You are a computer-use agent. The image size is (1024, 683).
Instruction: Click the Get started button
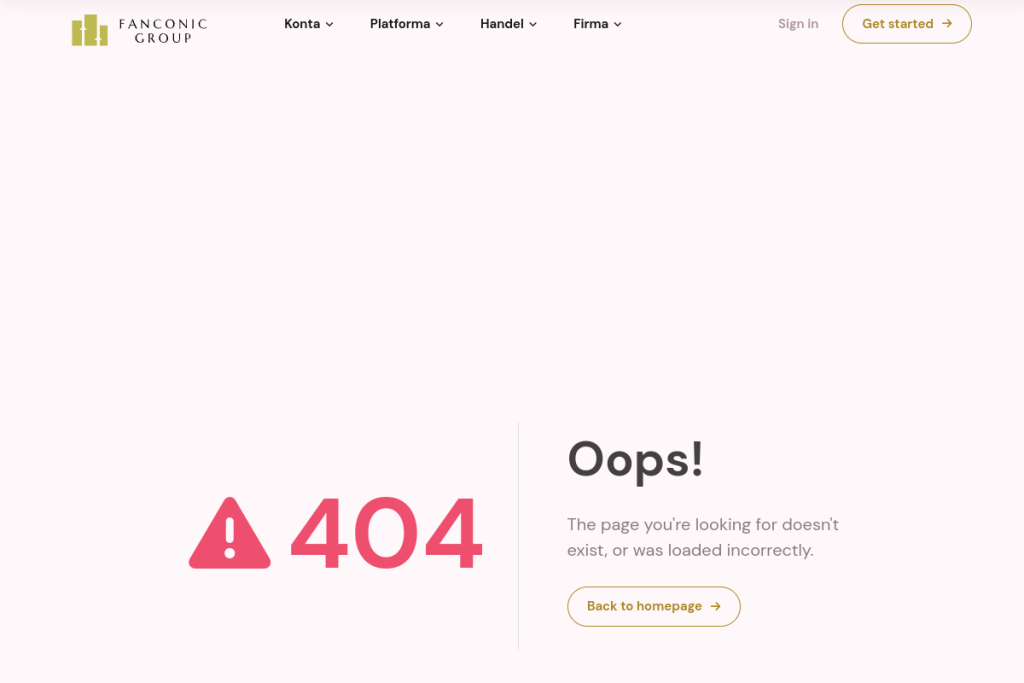pyautogui.click(x=906, y=24)
